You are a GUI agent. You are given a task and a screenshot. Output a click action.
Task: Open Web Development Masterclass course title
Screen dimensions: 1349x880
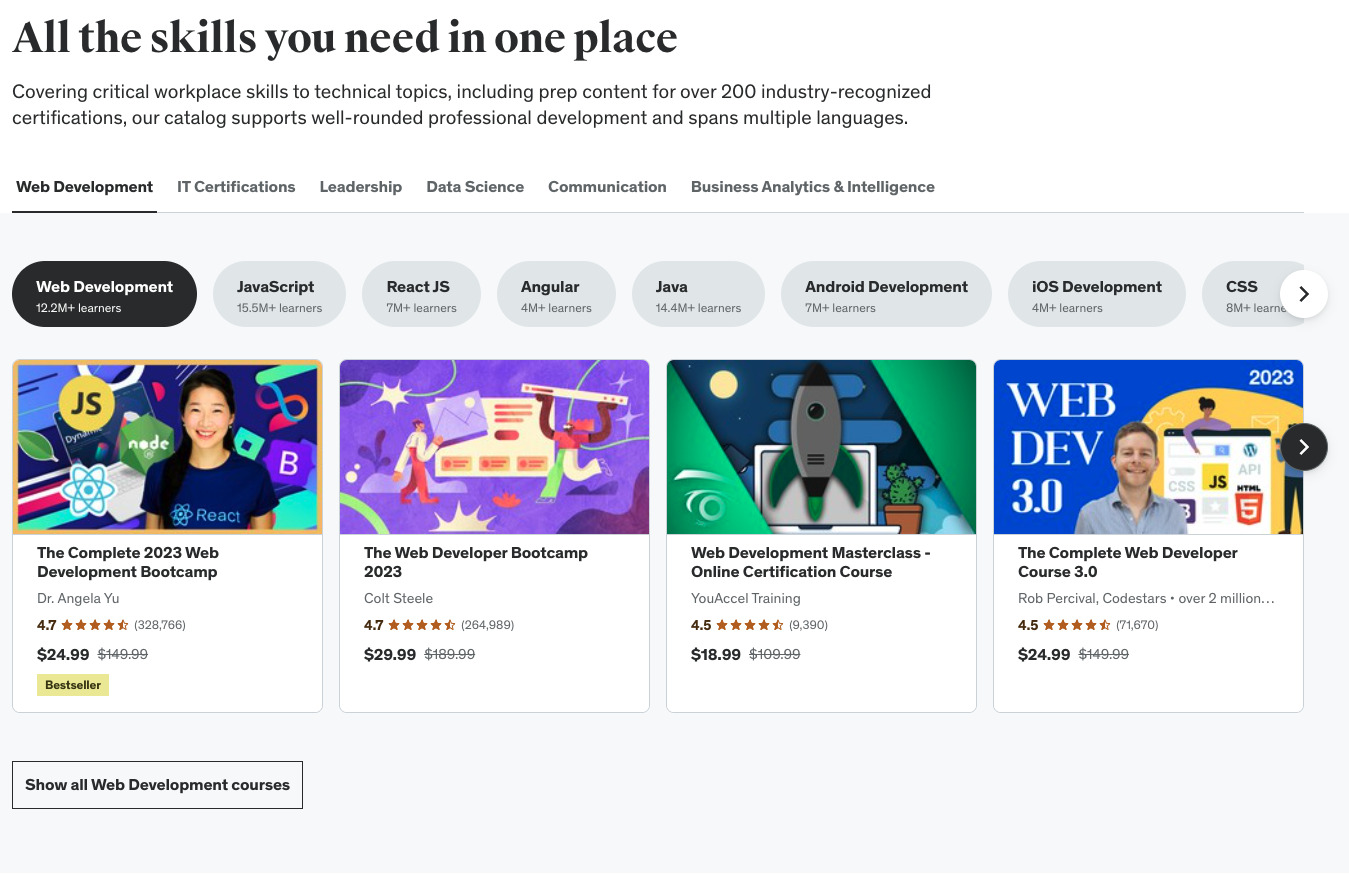point(811,562)
